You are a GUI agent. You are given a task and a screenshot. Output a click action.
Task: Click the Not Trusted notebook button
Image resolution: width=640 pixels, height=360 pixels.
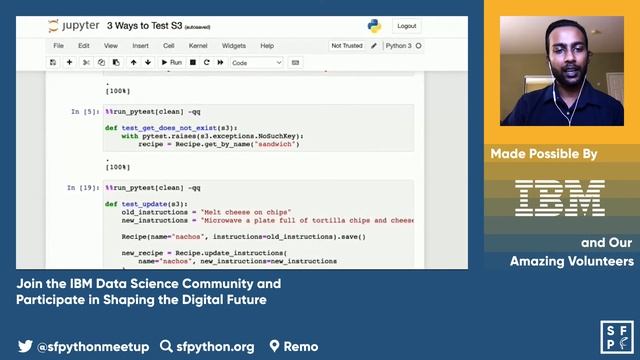347,46
